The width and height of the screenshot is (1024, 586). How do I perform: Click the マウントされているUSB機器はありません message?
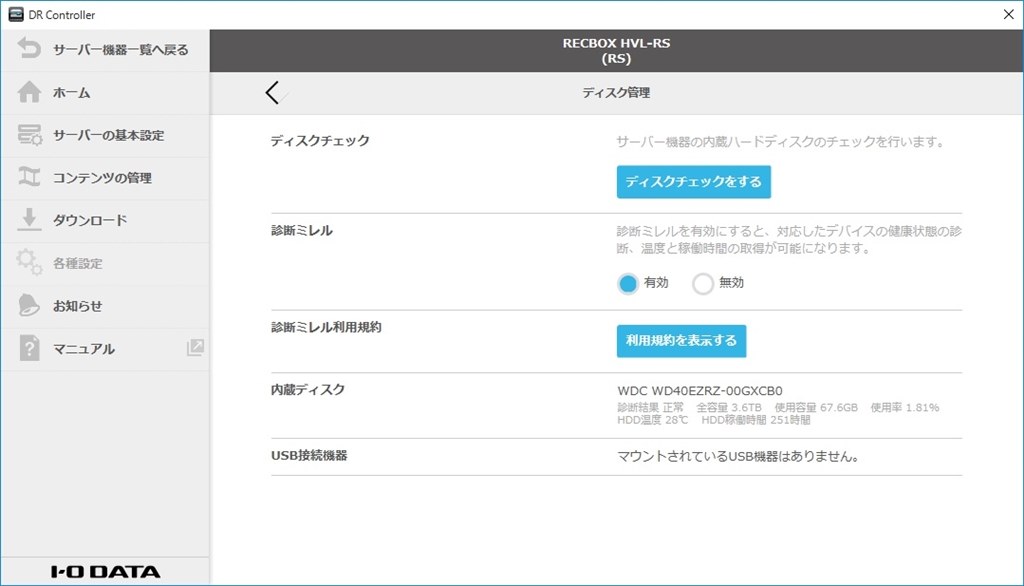[738, 456]
